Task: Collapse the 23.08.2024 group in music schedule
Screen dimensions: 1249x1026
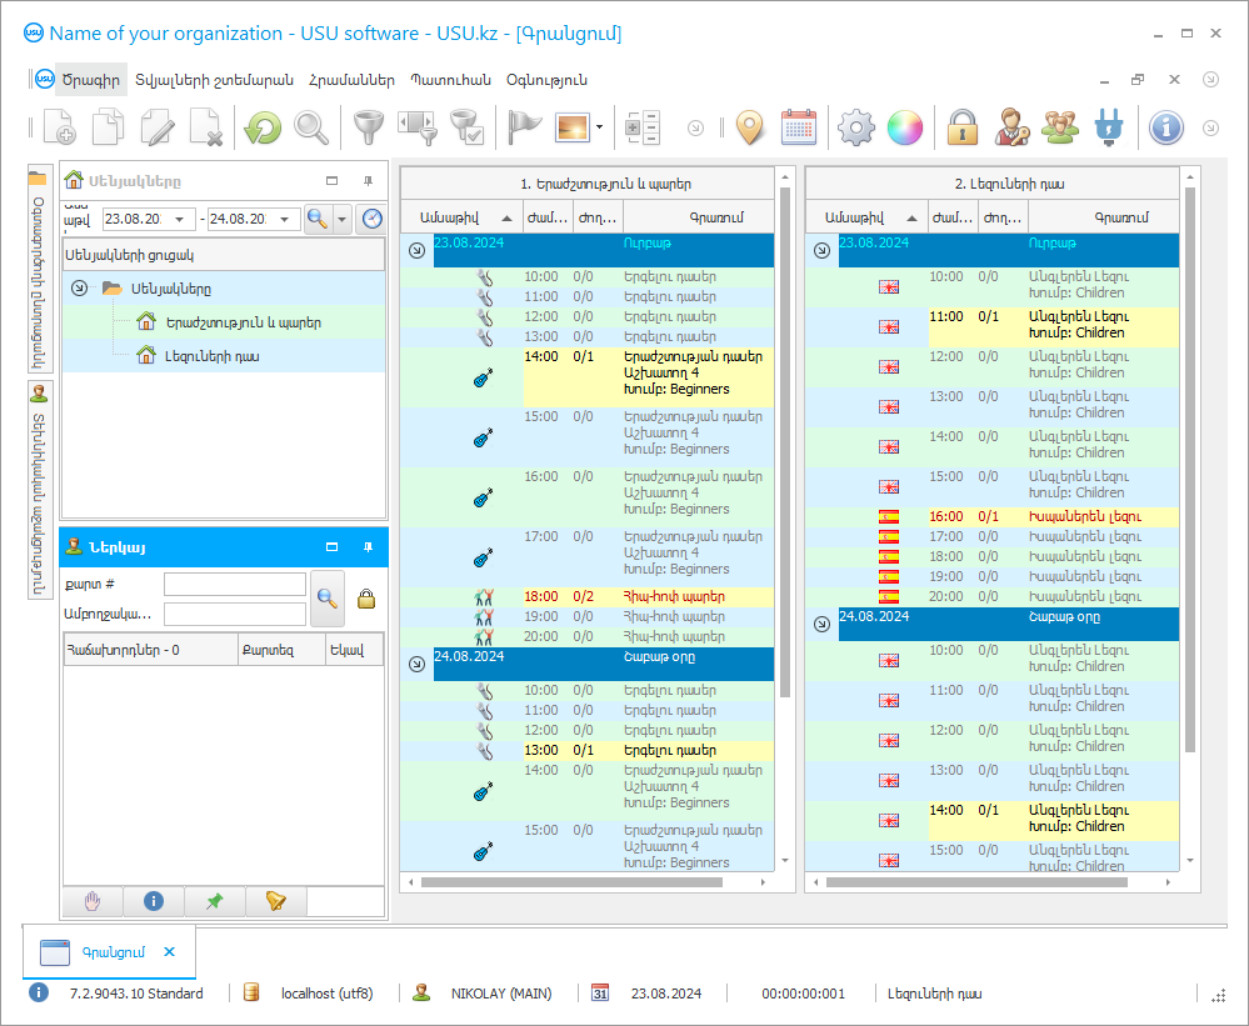Action: click(417, 250)
